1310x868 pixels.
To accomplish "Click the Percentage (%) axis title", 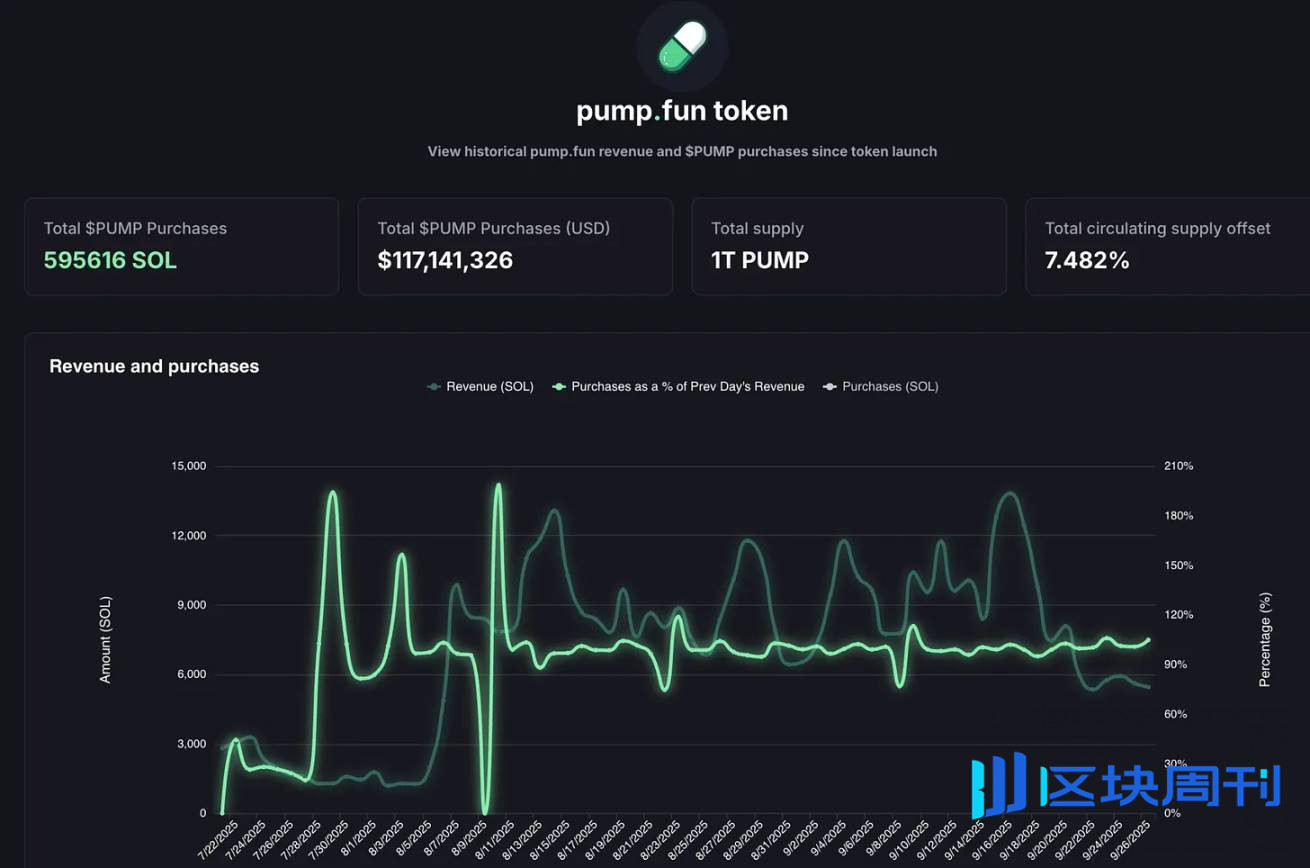I will point(1265,640).
